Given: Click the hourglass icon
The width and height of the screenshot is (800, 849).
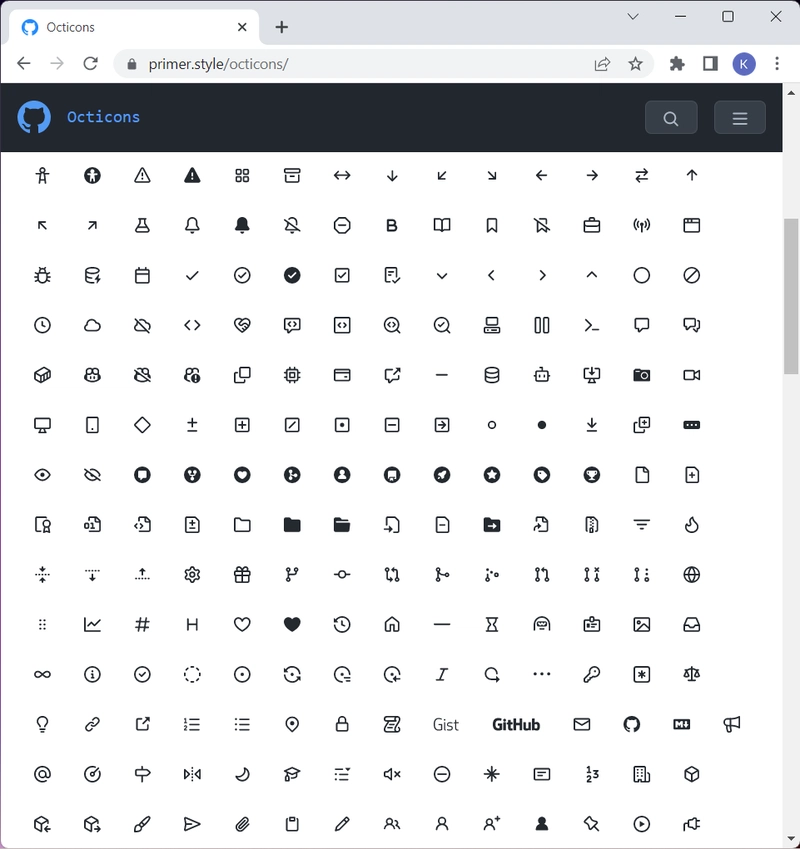Looking at the screenshot, I should (491, 625).
